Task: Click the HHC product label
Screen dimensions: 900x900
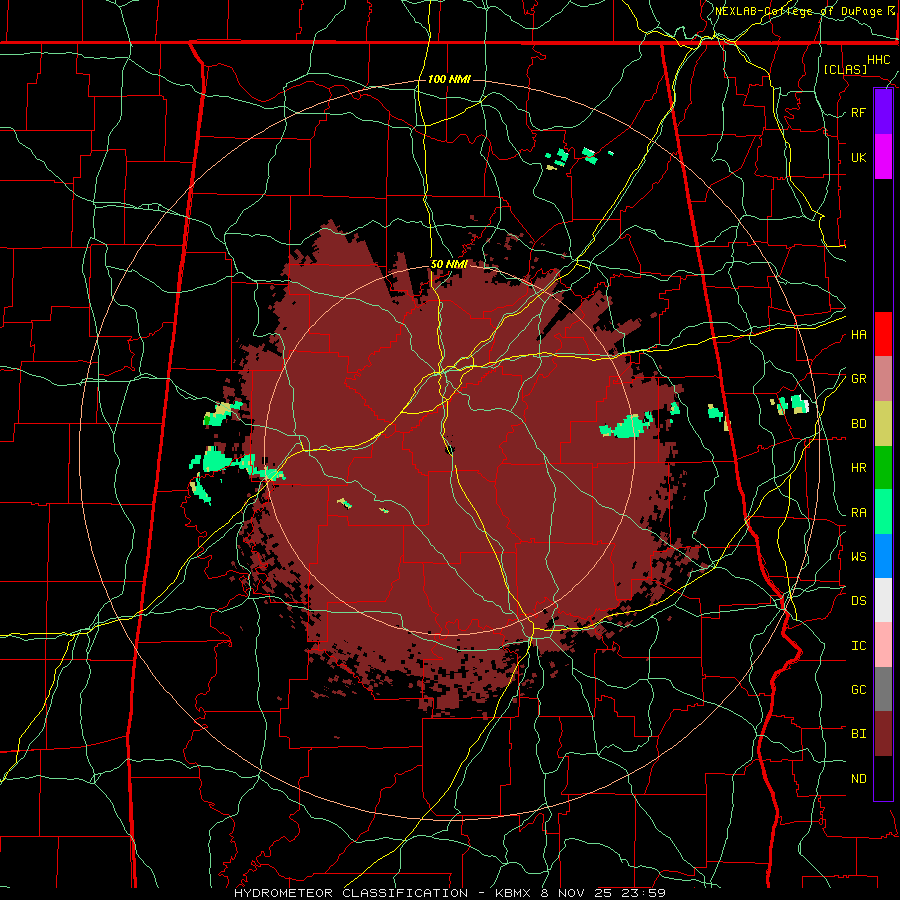Action: click(878, 60)
